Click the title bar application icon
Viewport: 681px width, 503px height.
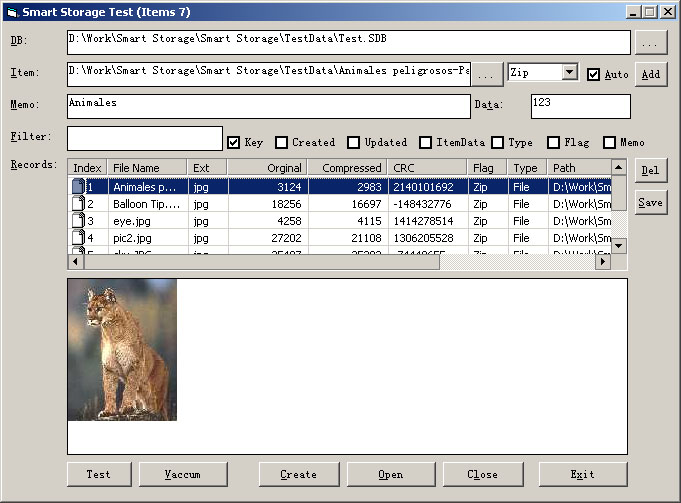(x=12, y=12)
